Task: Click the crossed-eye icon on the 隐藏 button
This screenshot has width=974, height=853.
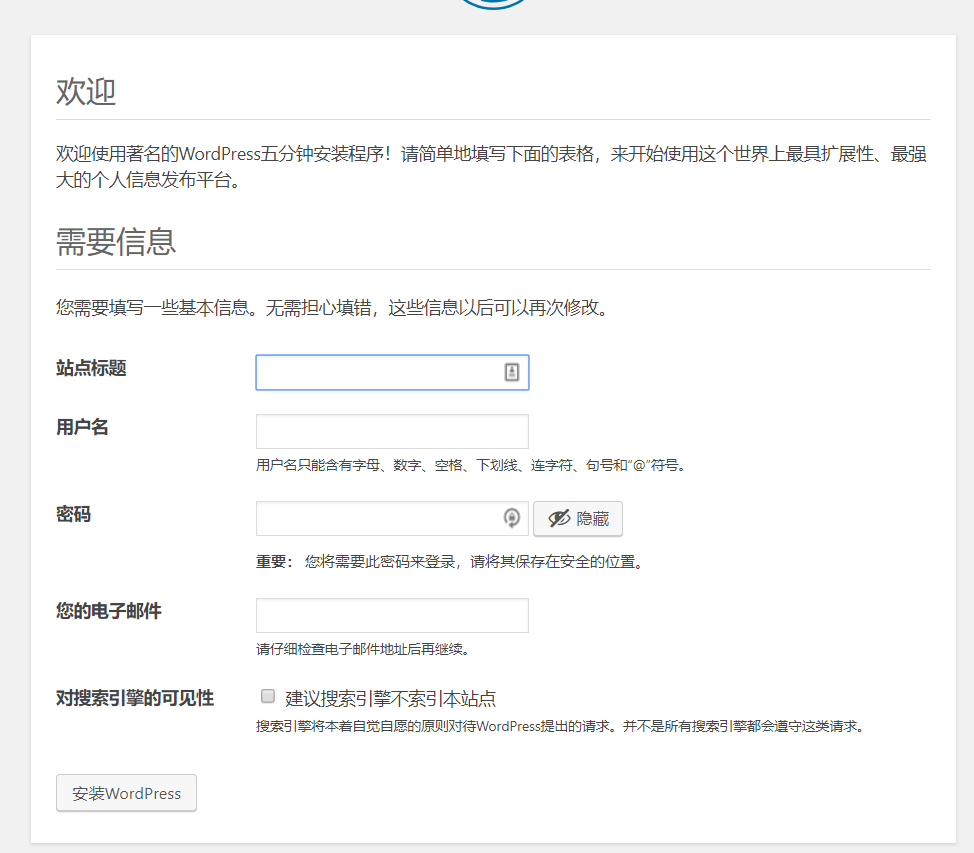Action: point(560,518)
